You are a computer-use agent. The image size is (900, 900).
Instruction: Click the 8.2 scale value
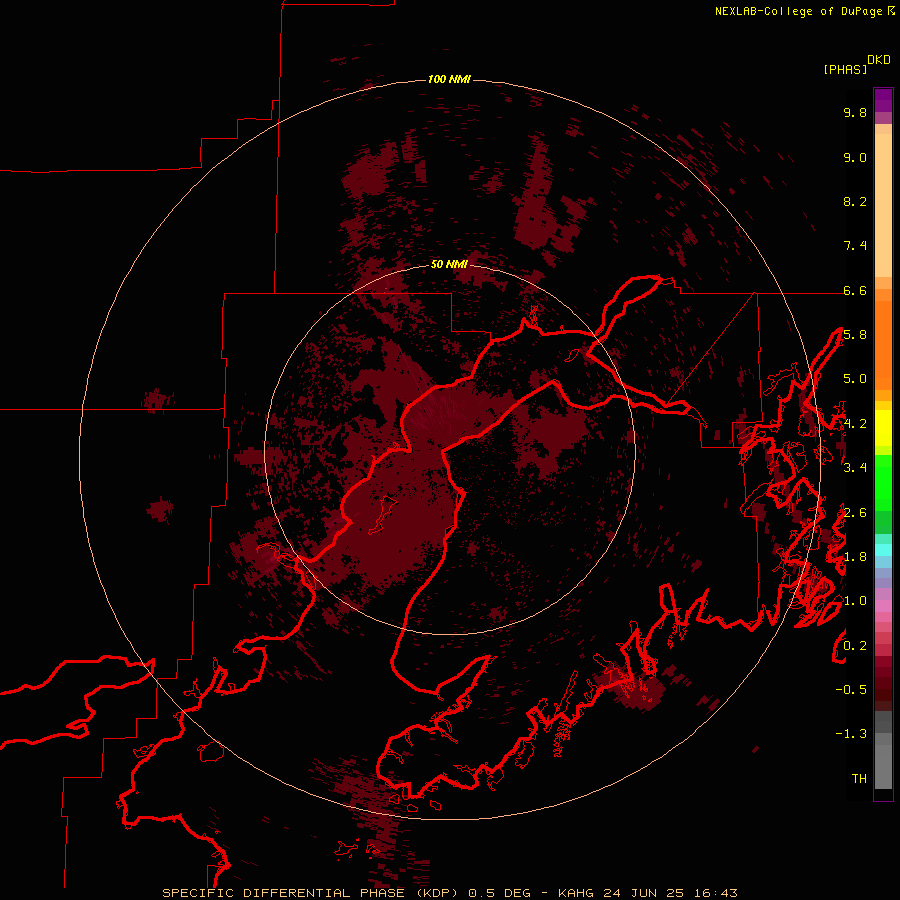855,201
